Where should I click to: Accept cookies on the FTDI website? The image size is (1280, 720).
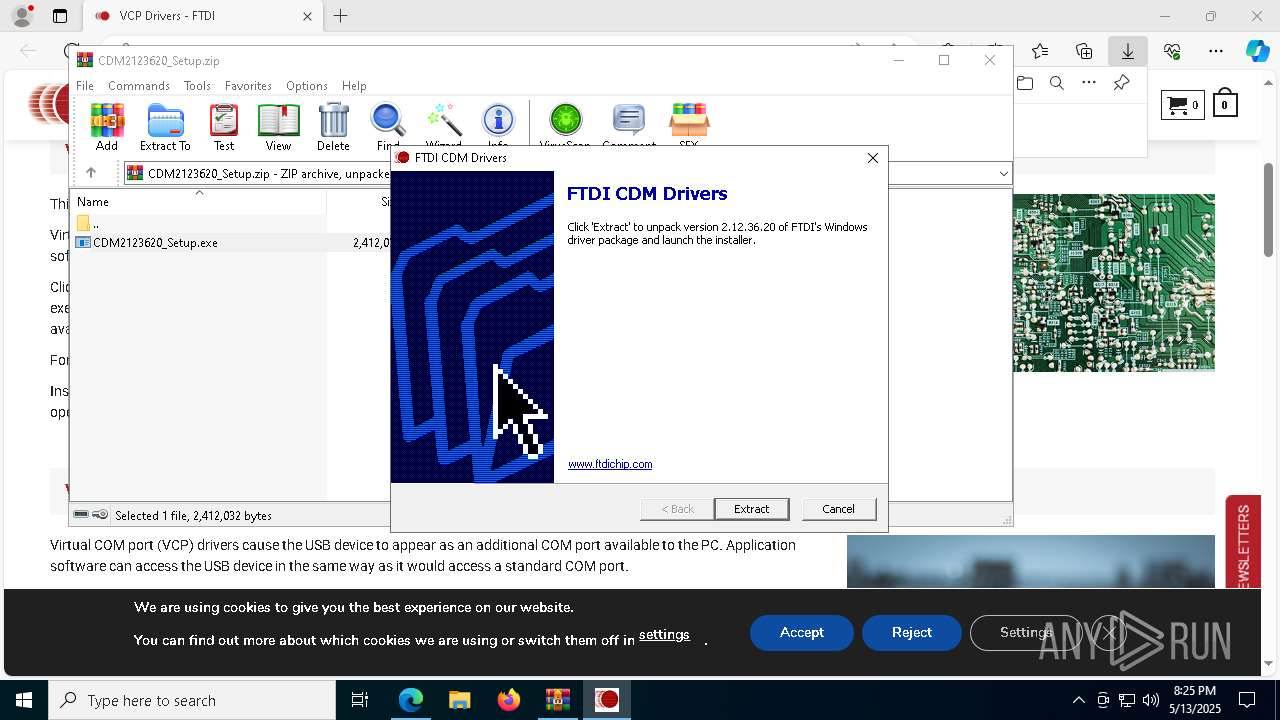(802, 633)
